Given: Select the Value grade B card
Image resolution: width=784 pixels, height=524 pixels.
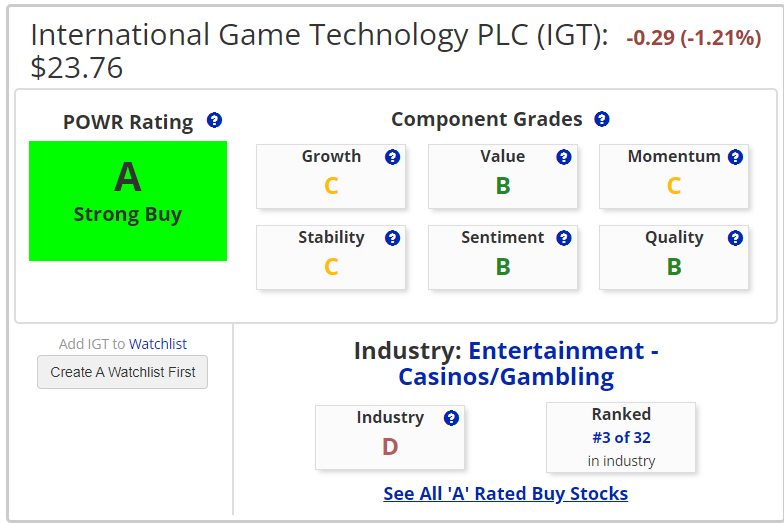Looking at the screenshot, I should point(502,176).
